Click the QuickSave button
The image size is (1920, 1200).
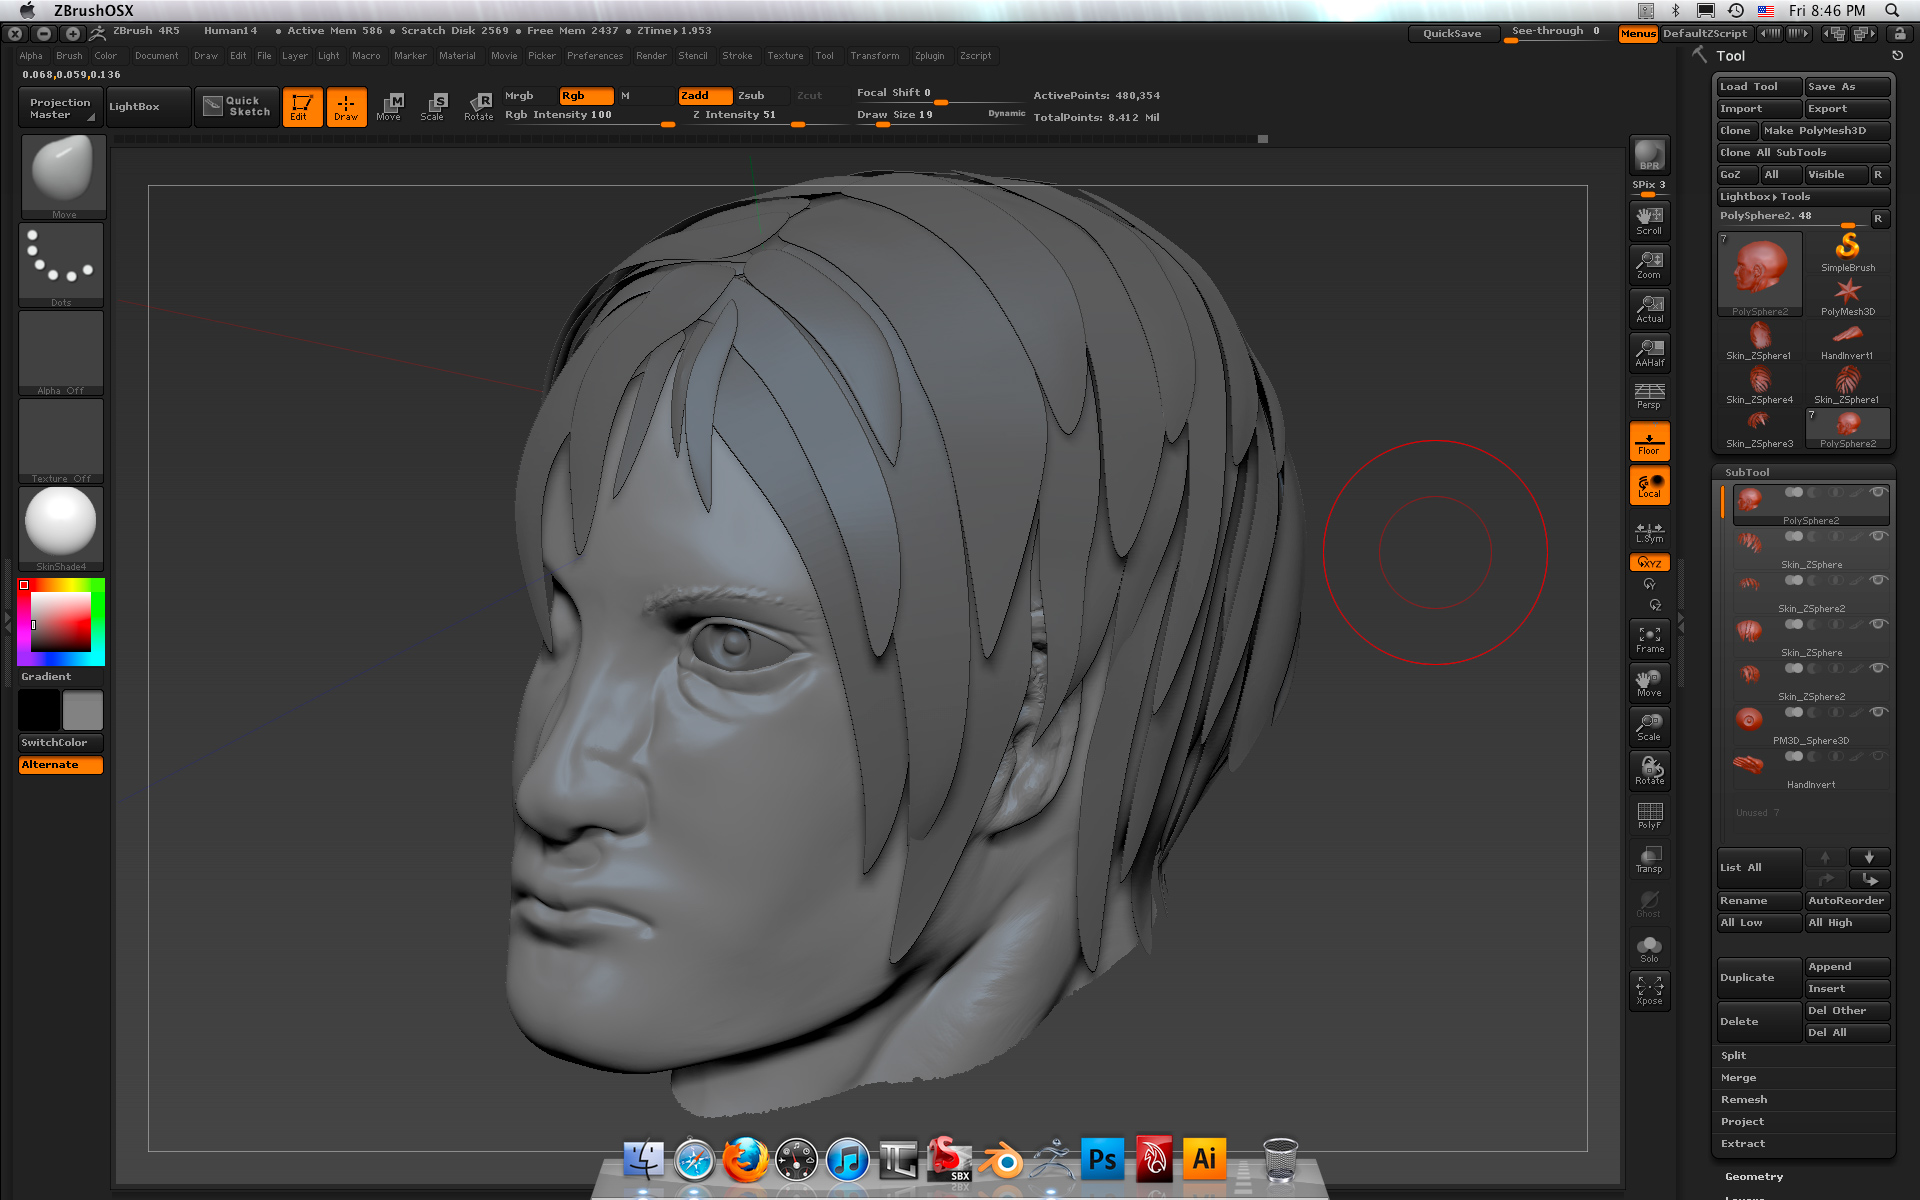click(x=1452, y=33)
